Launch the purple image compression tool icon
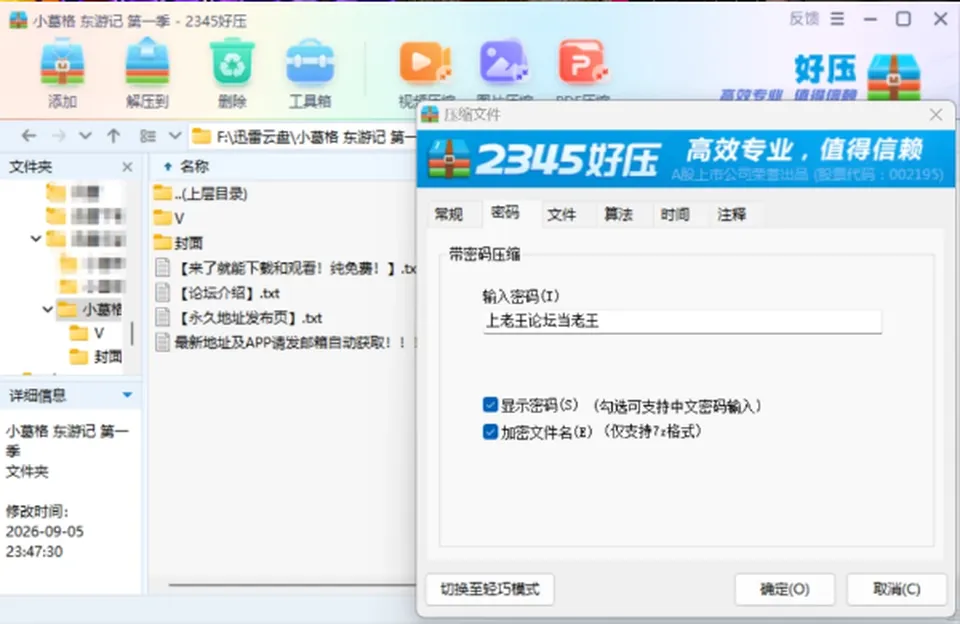Screen dimensions: 960x624 click(x=504, y=62)
